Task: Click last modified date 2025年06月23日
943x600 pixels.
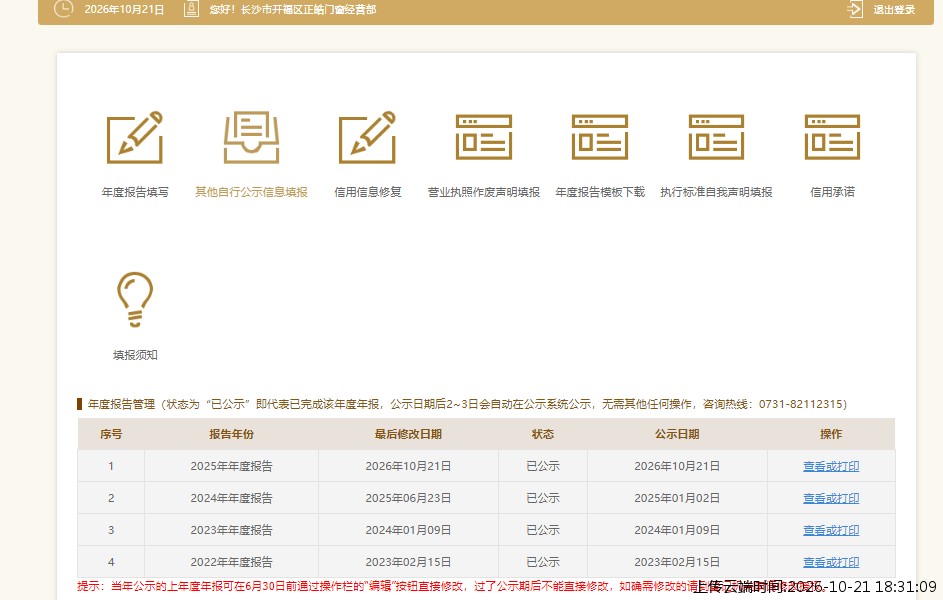Action: tap(408, 498)
